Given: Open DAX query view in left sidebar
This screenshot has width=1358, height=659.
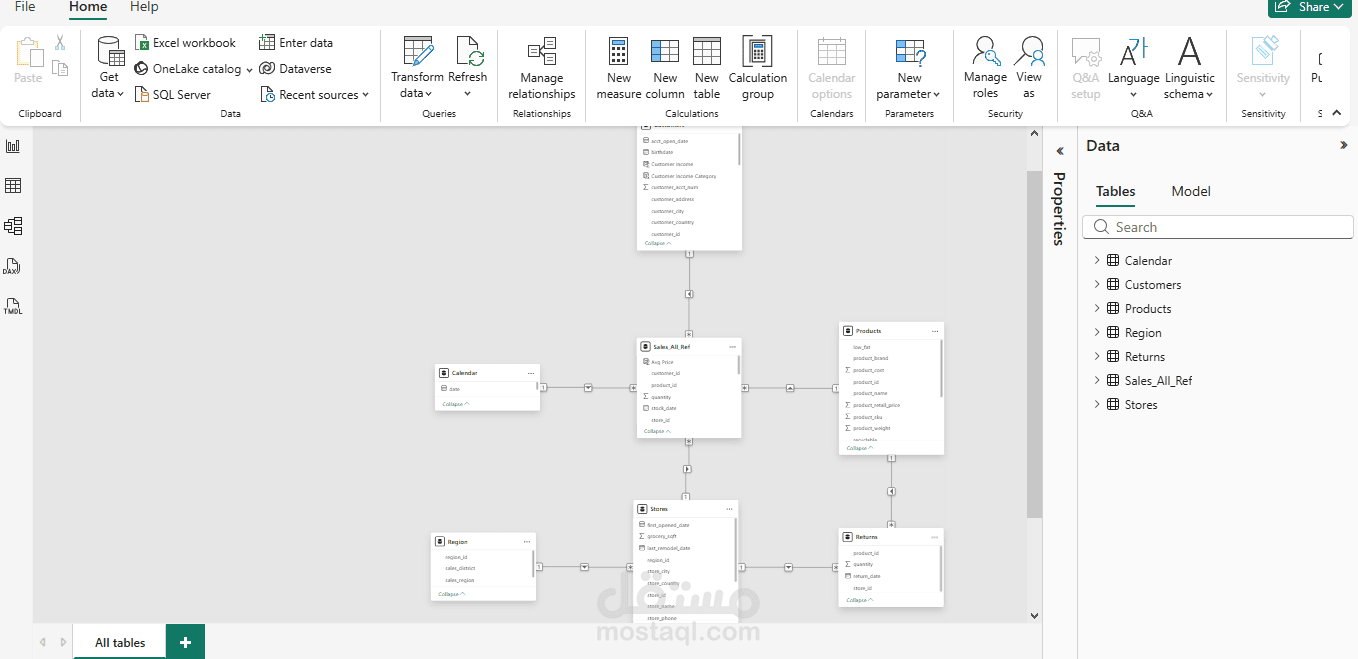Looking at the screenshot, I should coord(13,266).
